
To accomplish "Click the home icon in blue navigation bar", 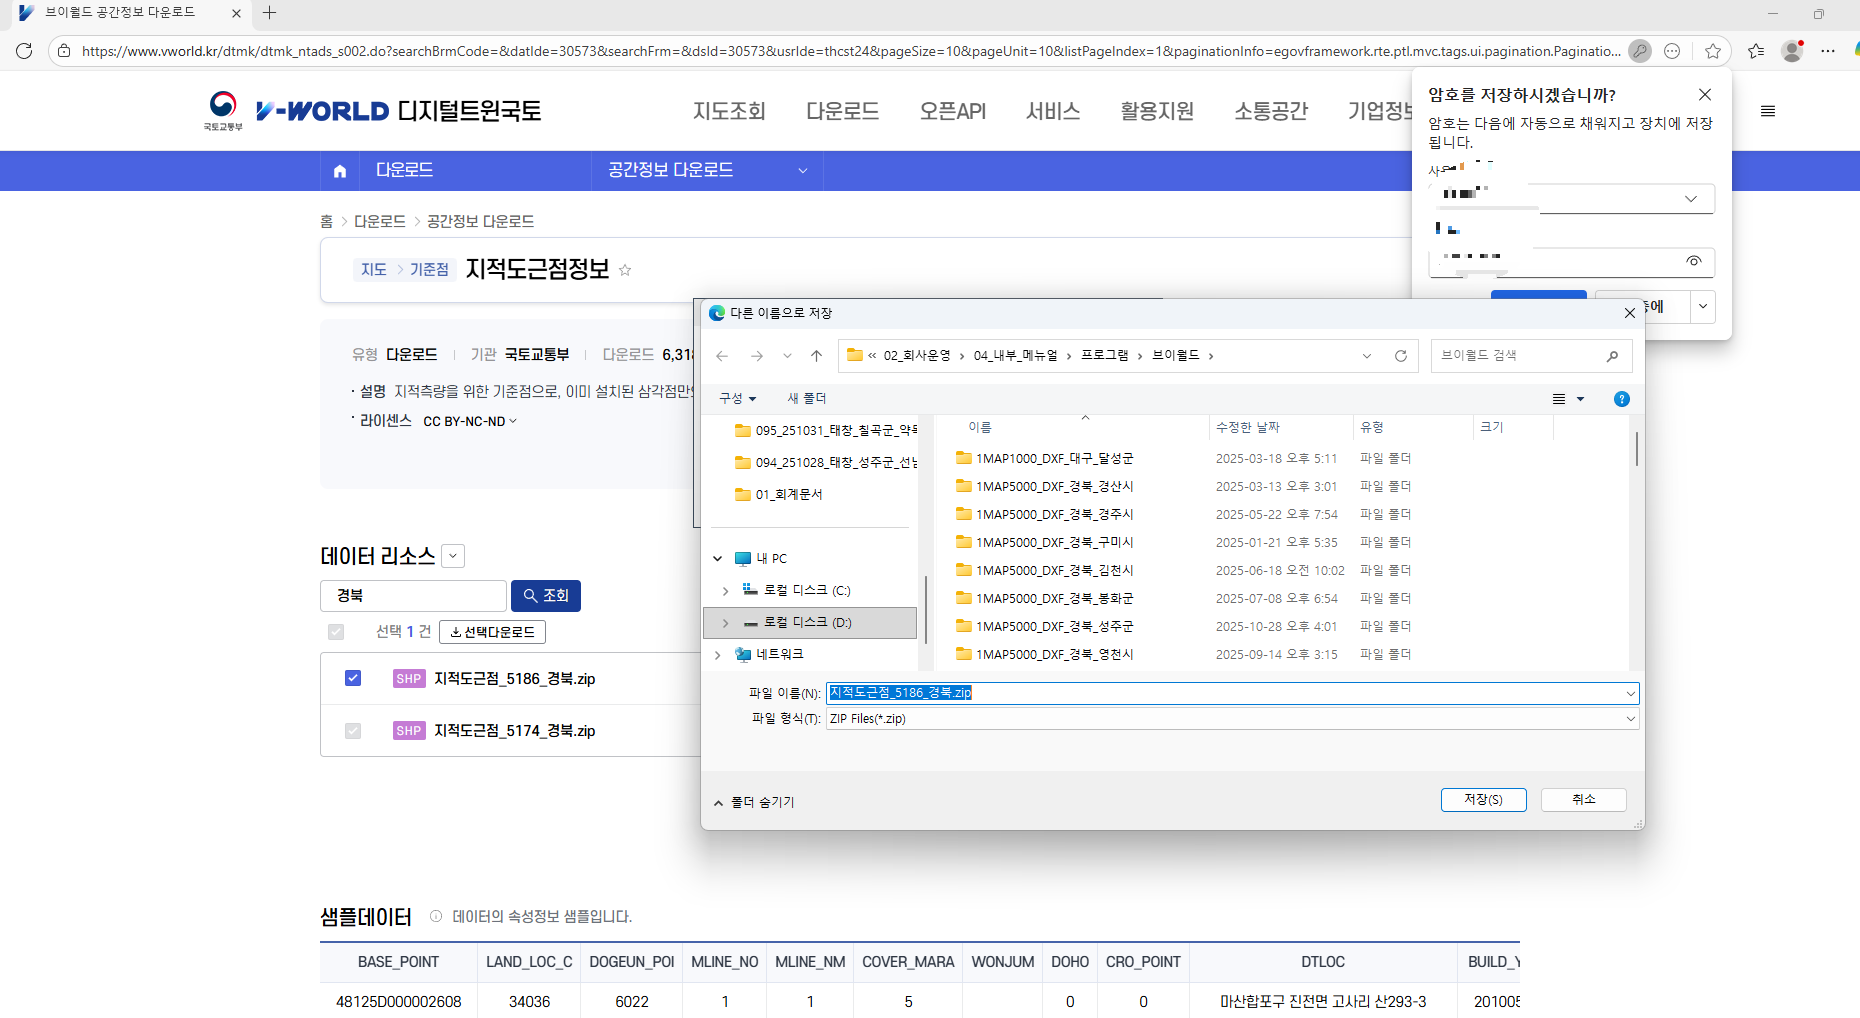I will coord(340,171).
